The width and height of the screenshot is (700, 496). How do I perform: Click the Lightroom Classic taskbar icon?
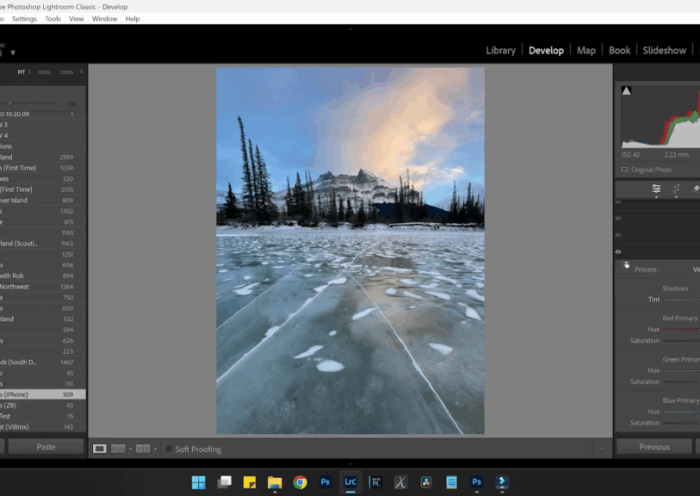(x=351, y=482)
